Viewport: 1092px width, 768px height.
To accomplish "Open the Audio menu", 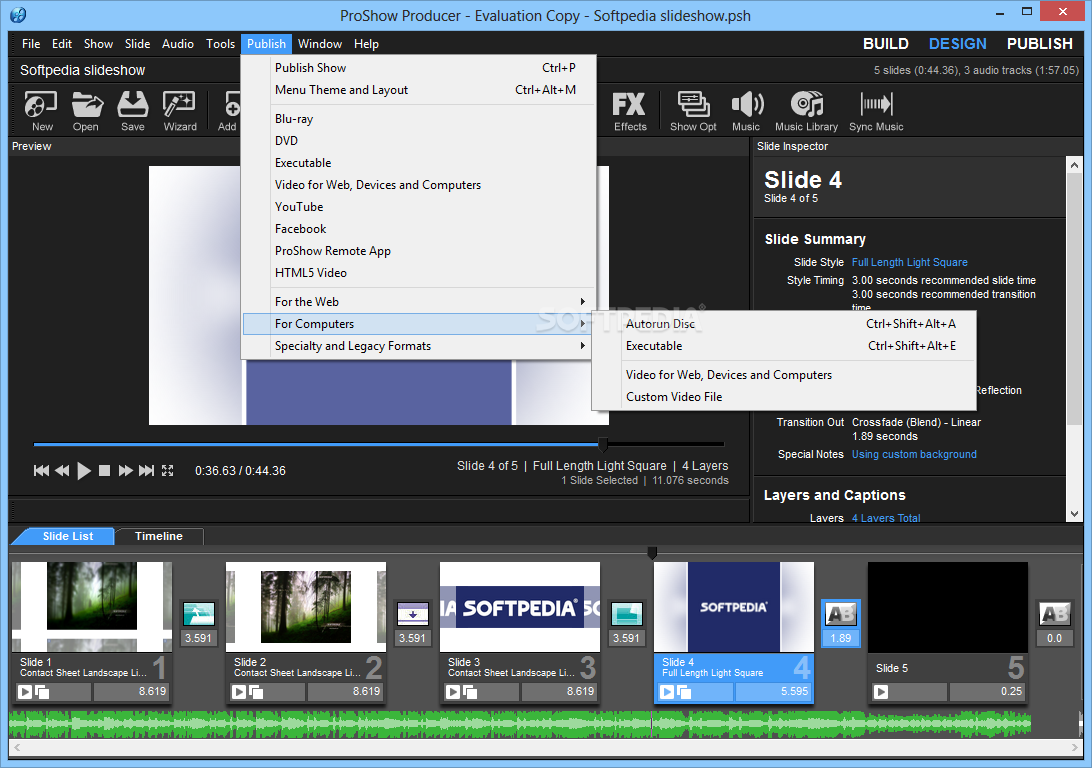I will [178, 44].
